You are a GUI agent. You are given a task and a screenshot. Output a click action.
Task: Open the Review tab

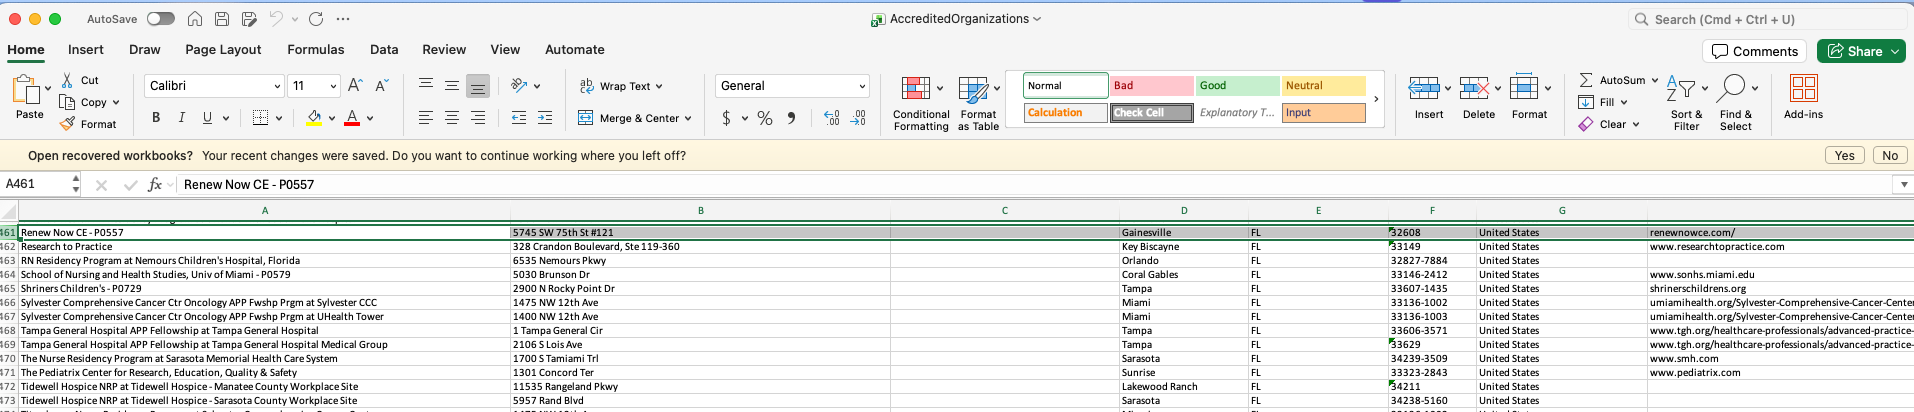(444, 49)
